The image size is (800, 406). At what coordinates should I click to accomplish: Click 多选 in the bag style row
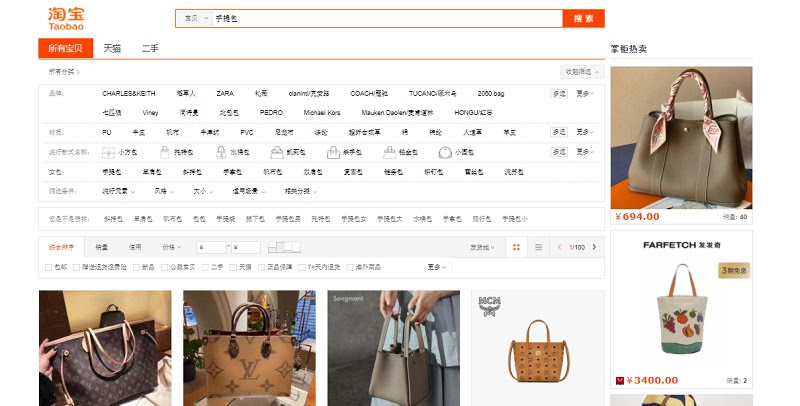[x=559, y=152]
